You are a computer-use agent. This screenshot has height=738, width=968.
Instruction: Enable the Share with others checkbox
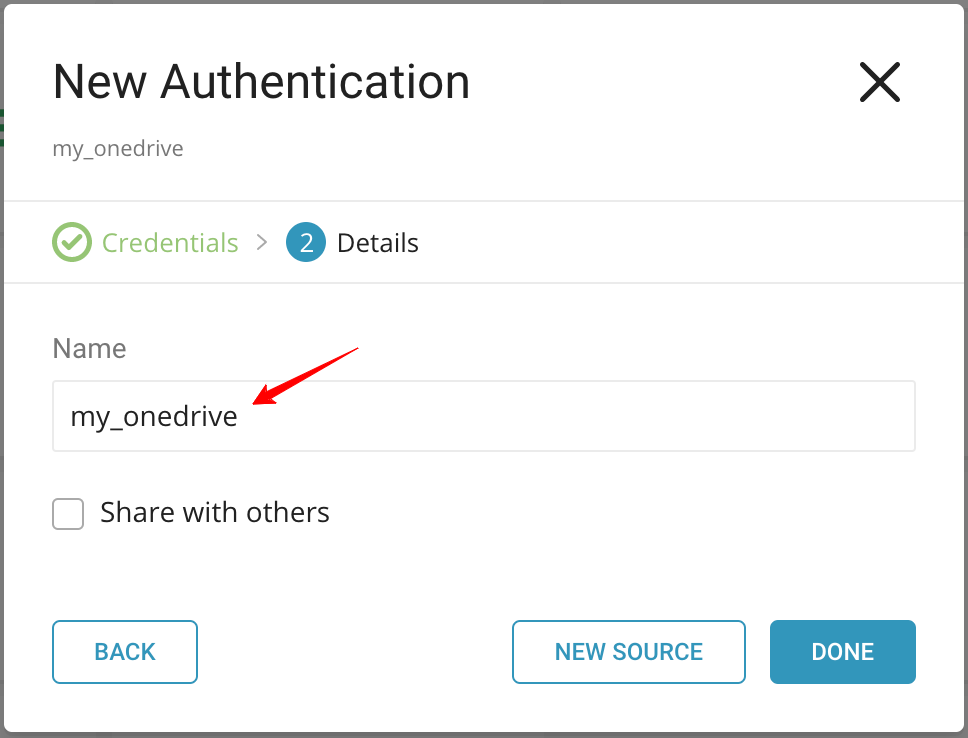(x=68, y=514)
